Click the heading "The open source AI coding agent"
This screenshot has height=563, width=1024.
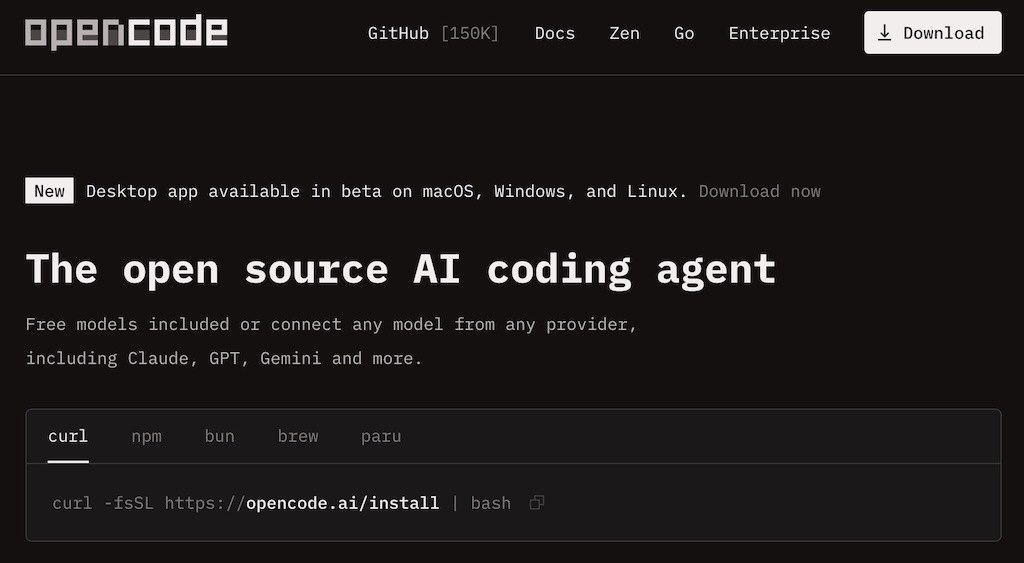[x=400, y=270]
